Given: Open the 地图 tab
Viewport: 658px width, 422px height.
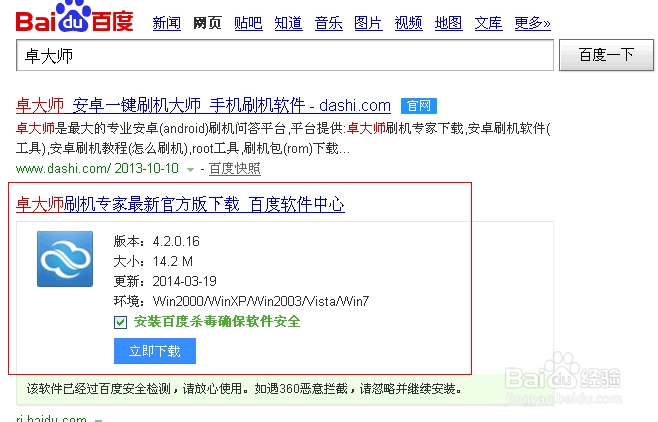Looking at the screenshot, I should 448,23.
